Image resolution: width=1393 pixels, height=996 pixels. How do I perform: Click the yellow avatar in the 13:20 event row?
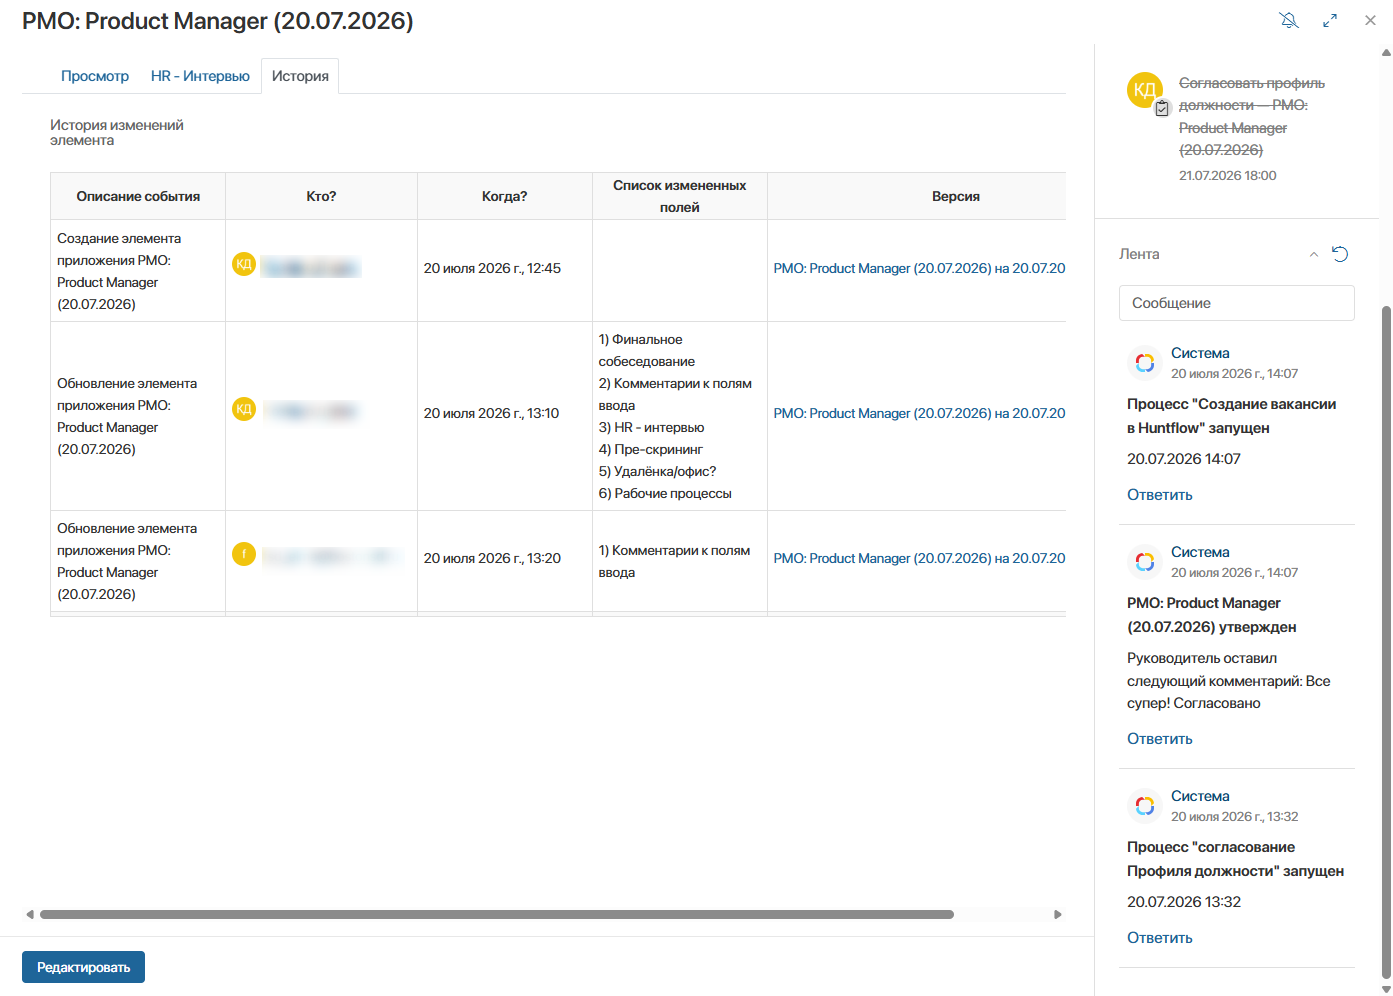pos(244,554)
